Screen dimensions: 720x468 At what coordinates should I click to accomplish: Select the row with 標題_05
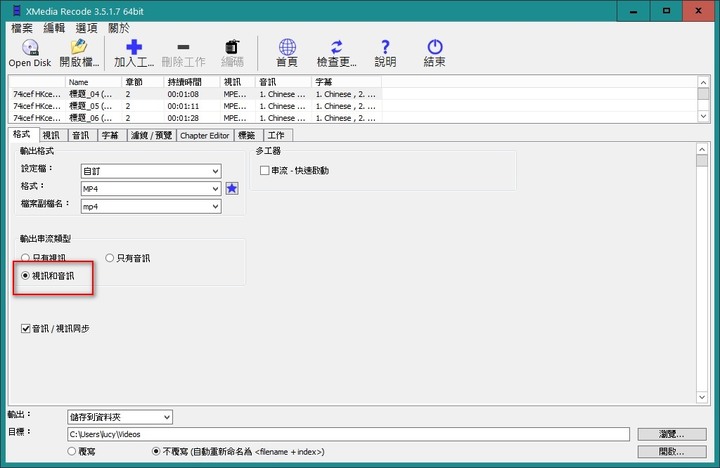(x=195, y=106)
